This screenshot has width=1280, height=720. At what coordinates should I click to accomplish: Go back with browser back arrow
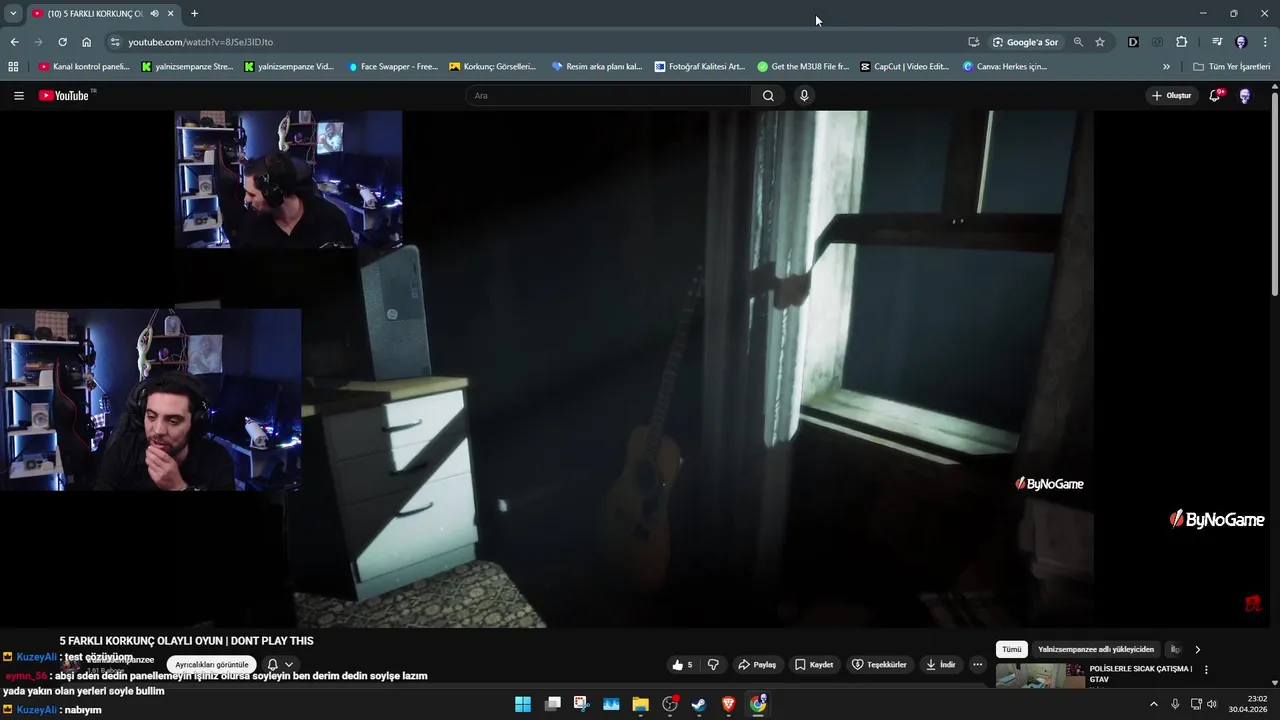click(14, 42)
